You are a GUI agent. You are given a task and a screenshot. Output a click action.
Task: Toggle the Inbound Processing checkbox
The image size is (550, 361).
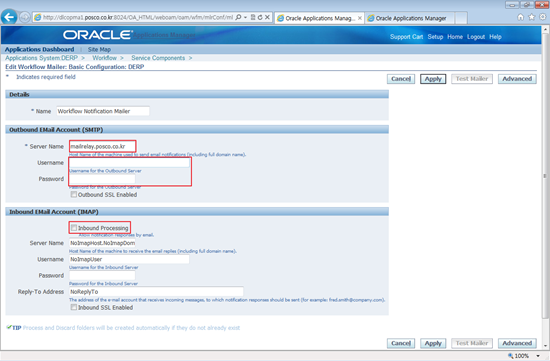click(74, 228)
